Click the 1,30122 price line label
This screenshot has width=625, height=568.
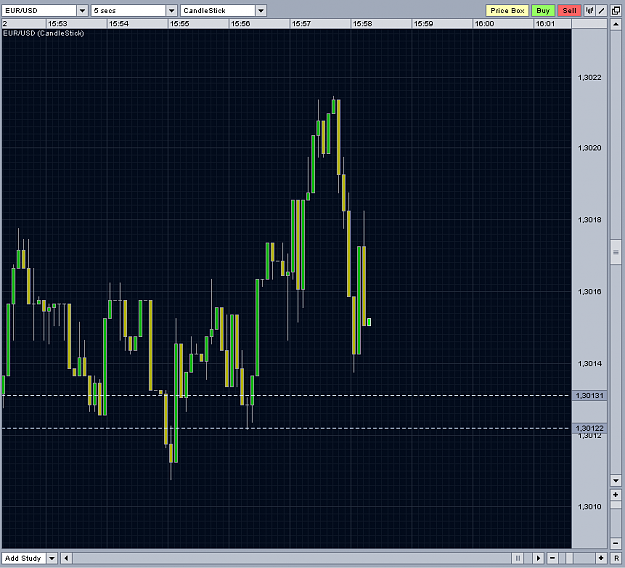590,428
